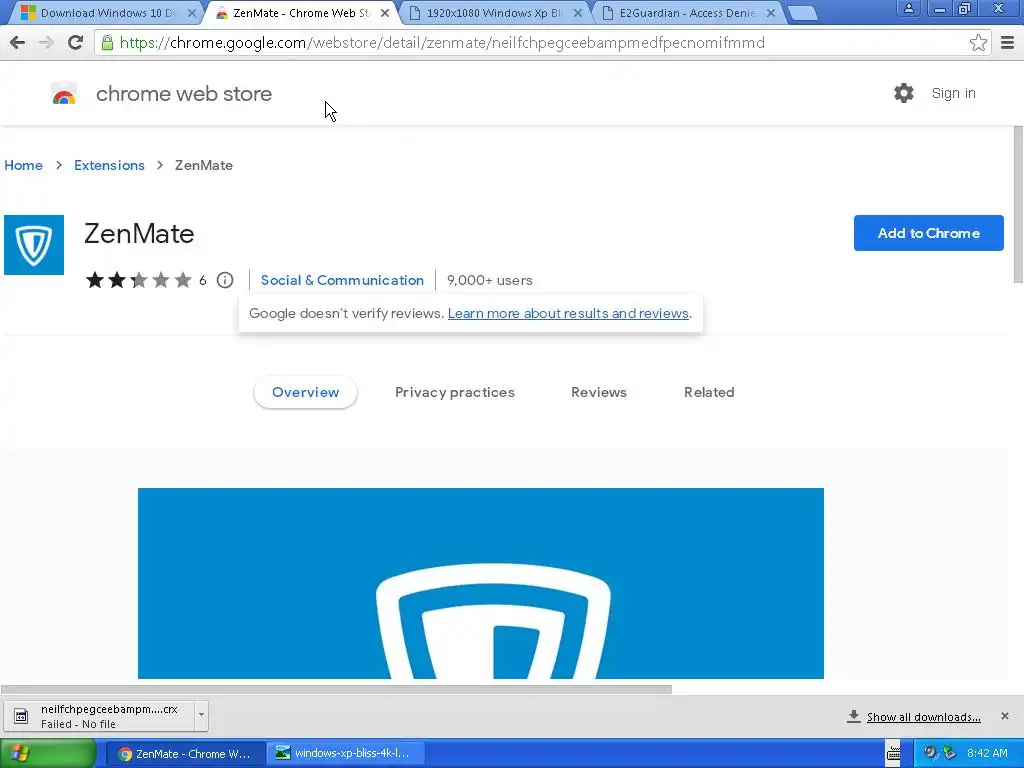This screenshot has width=1024, height=768.
Task: Close the downloads bar
Action: 1005,716
